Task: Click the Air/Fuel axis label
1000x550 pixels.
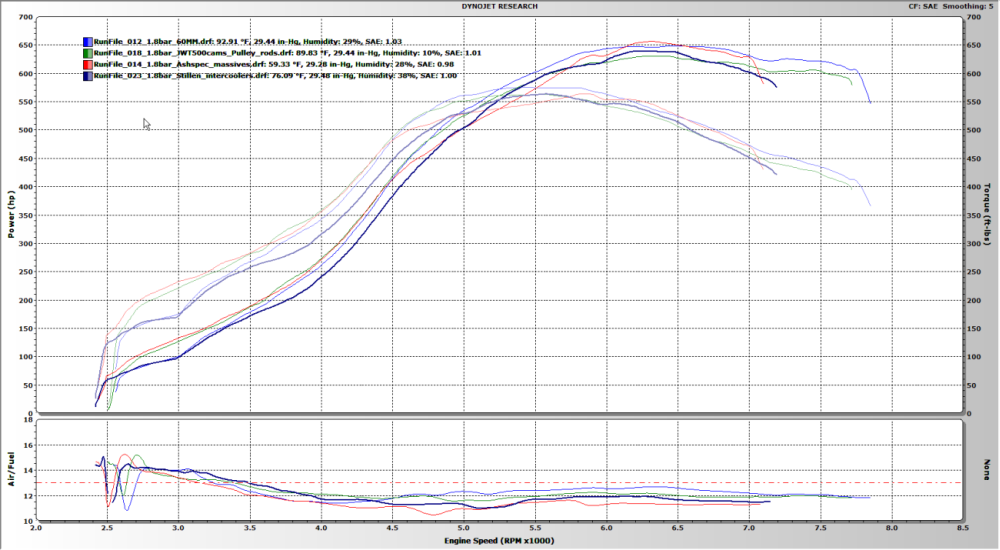Action: point(12,469)
